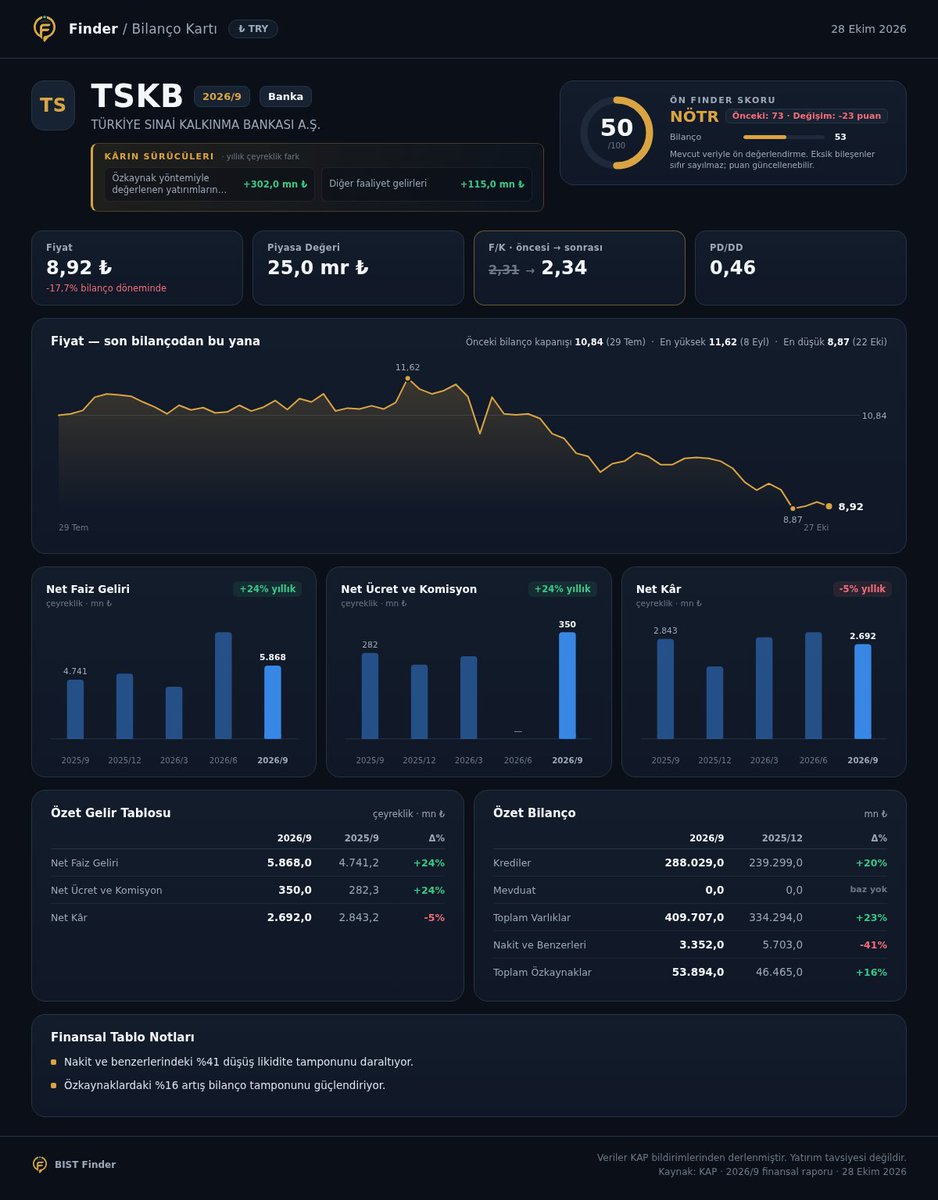938x1200 pixels.
Task: Click the "TÜRKİYE SINAİ KALKINMA BANKASI A.Ş." company name
Action: click(x=206, y=125)
